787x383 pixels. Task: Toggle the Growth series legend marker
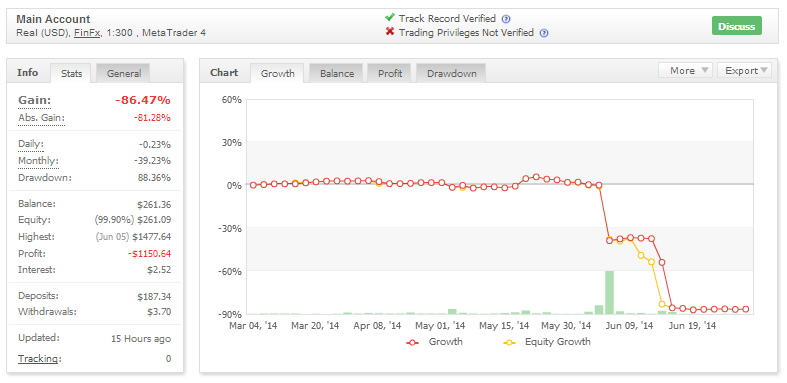[x=413, y=342]
